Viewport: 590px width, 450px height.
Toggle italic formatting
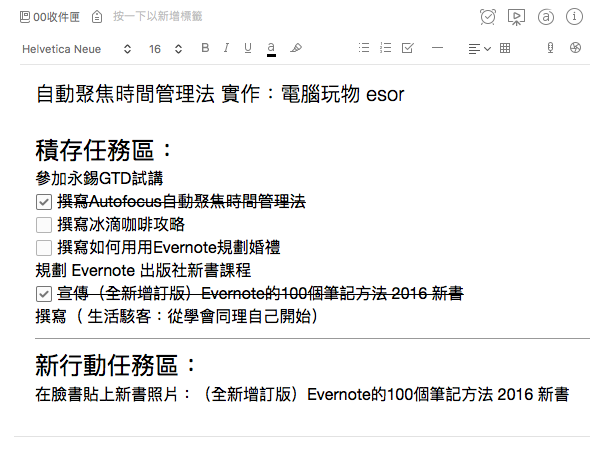[226, 48]
